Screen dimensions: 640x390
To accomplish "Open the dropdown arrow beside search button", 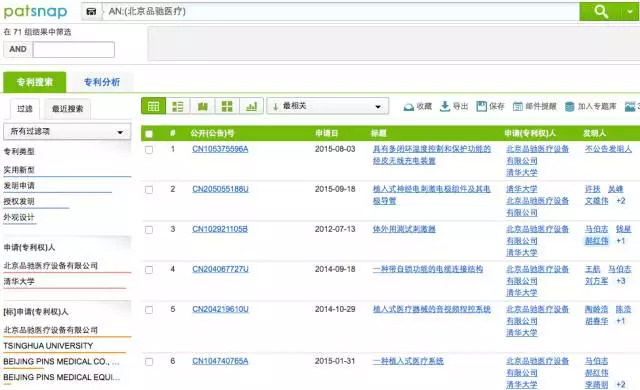I will 630,11.
